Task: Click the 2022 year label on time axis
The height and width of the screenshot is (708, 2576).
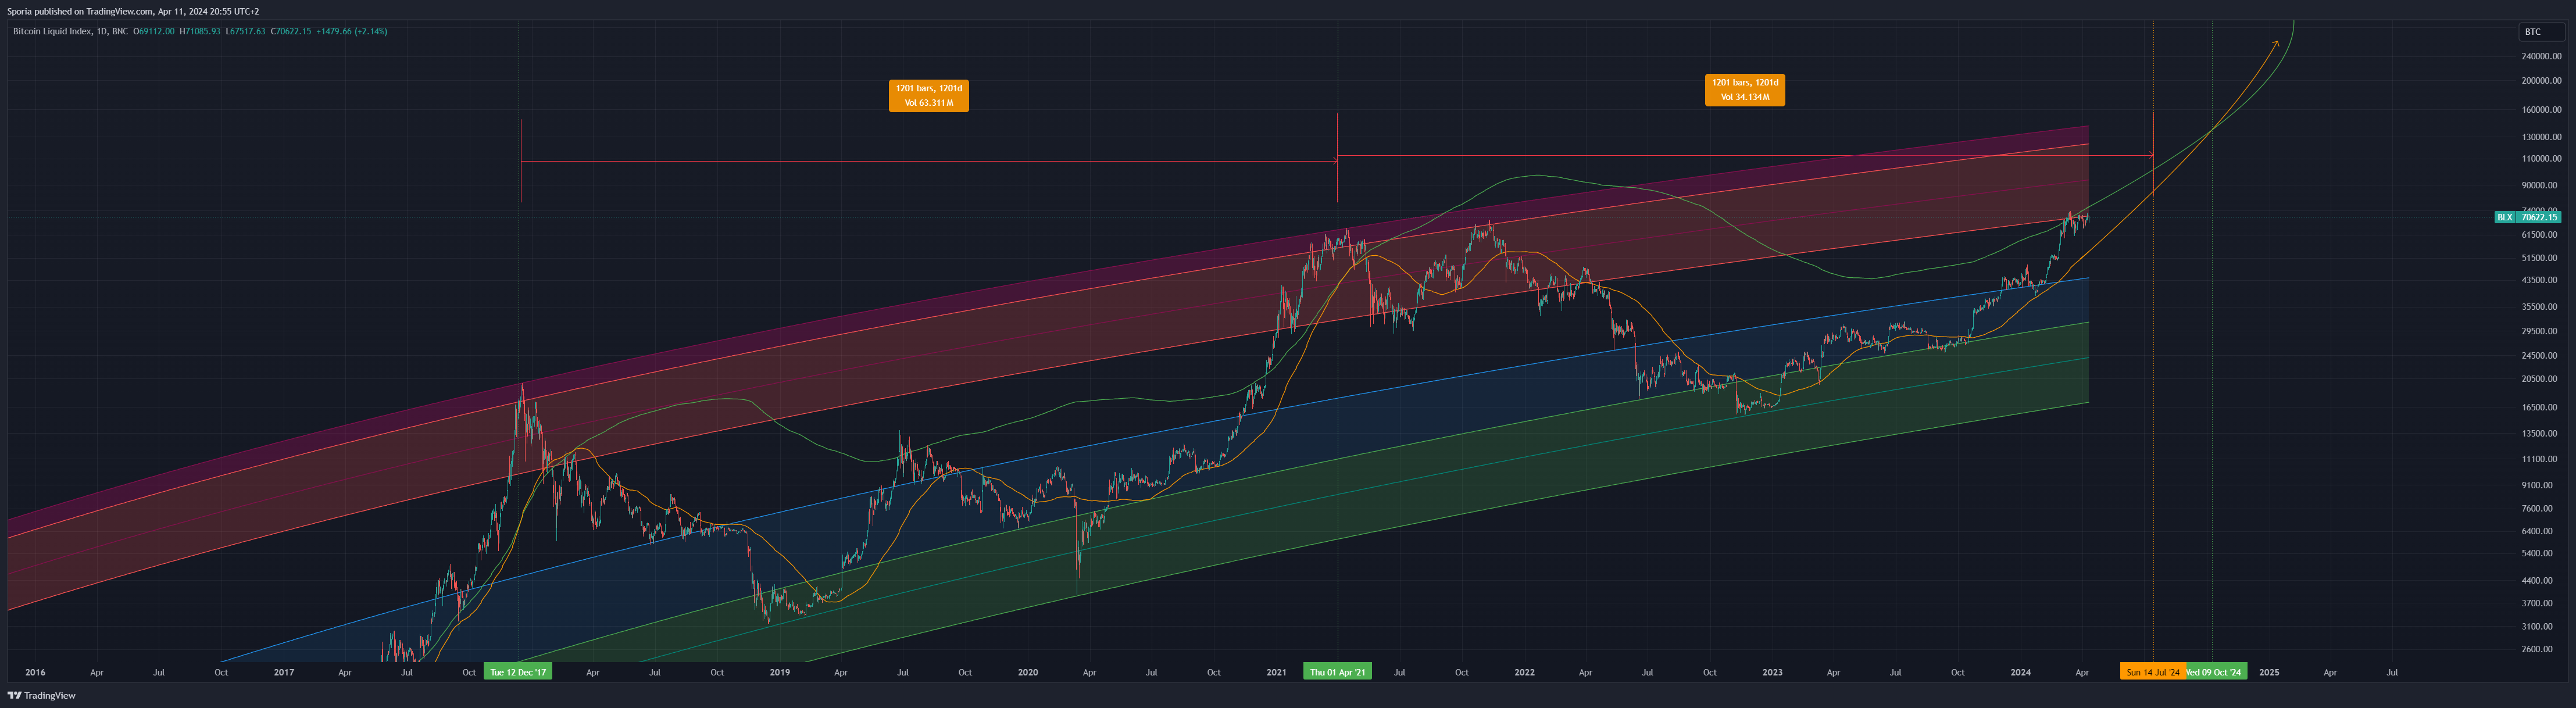Action: click(x=1524, y=672)
